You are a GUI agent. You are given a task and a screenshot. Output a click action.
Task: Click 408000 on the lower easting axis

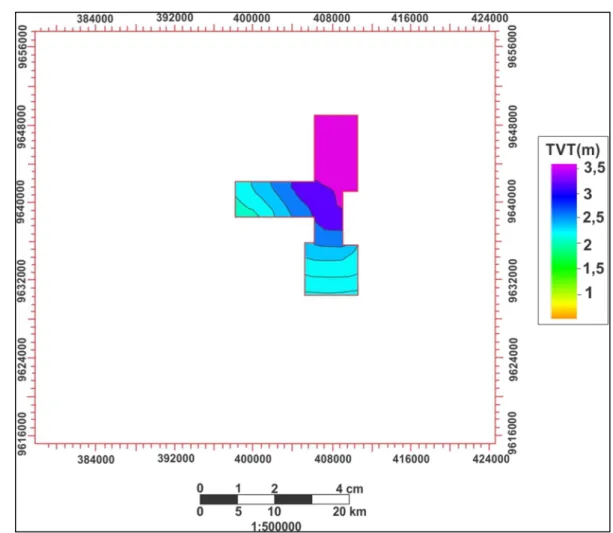click(x=333, y=459)
